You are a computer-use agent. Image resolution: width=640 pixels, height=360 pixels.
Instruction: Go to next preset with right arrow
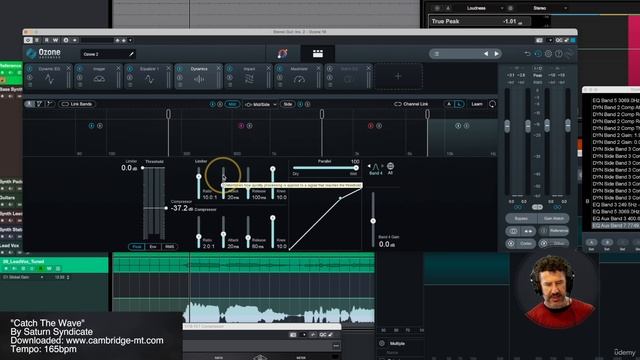pyautogui.click(x=496, y=53)
